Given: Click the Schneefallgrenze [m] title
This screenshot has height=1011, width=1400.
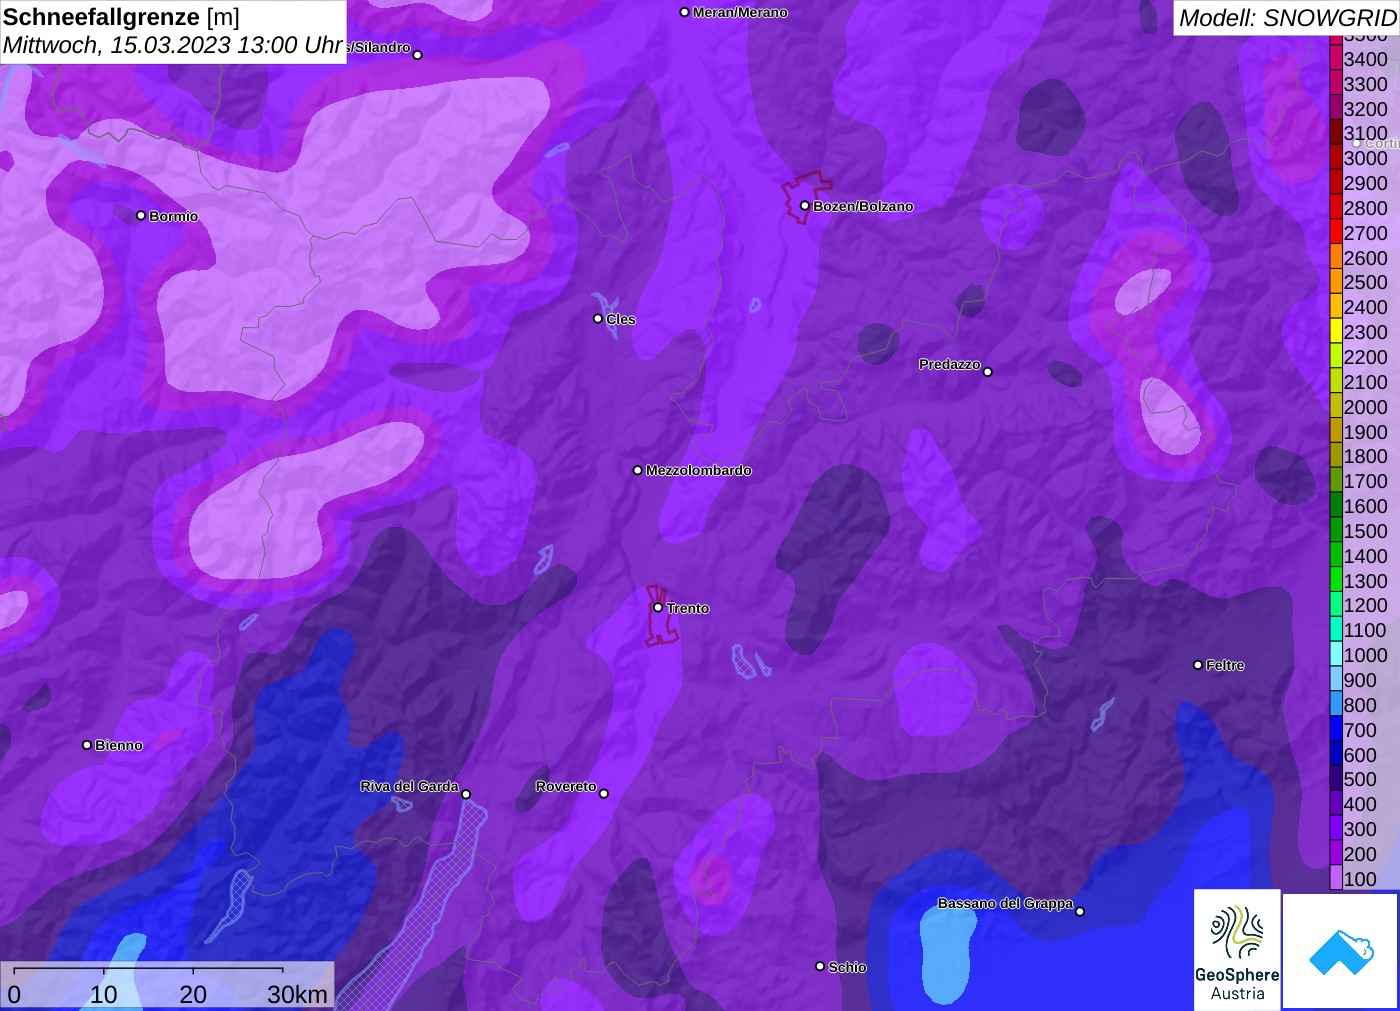Looking at the screenshot, I should pyautogui.click(x=121, y=17).
